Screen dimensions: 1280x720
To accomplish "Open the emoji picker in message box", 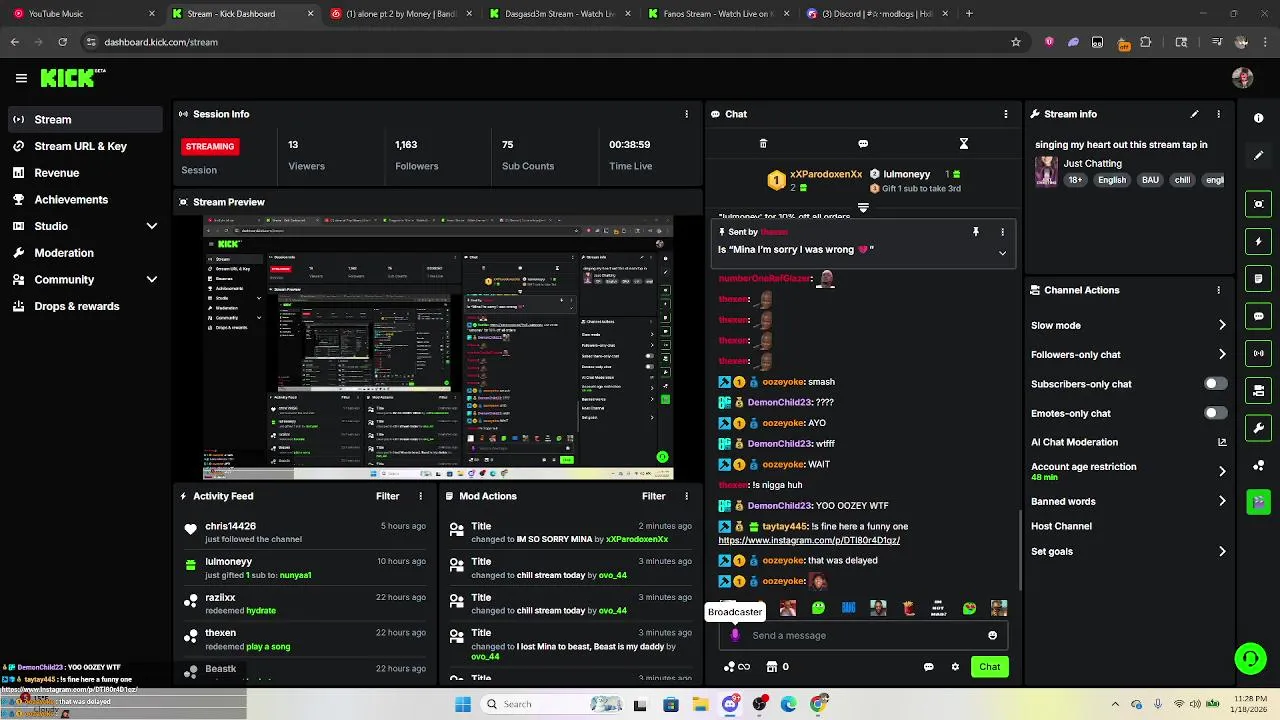I will [x=992, y=635].
